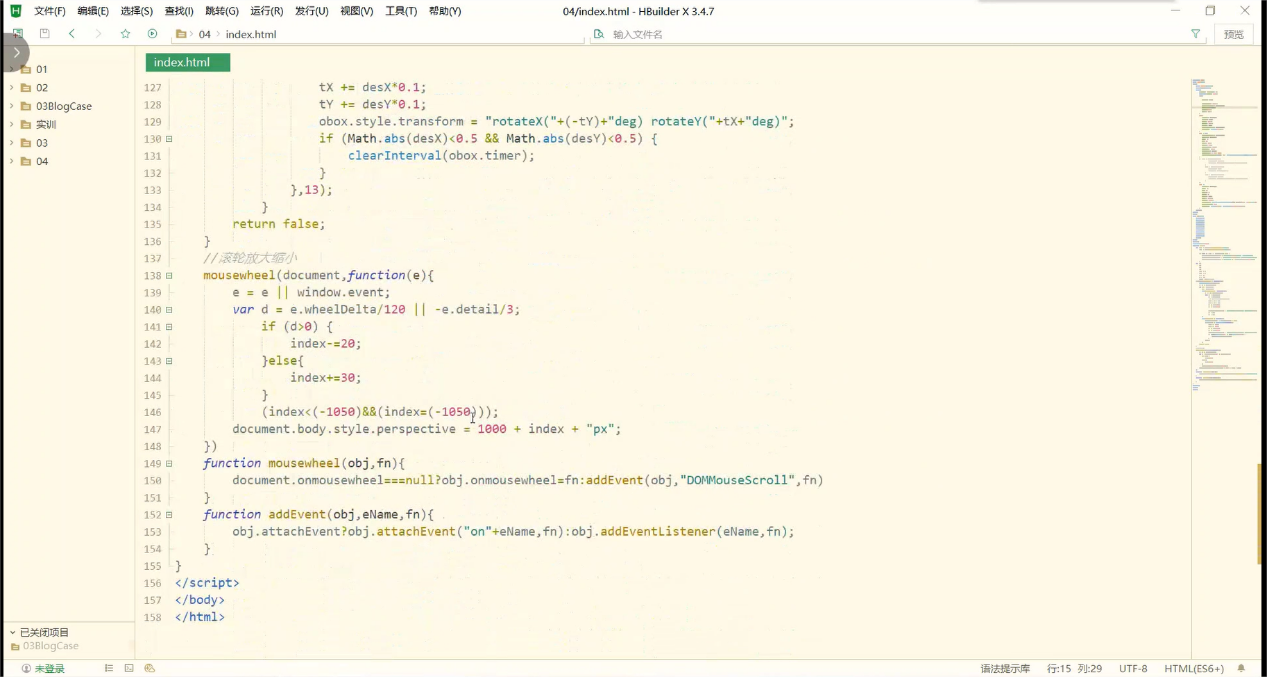
Task: Open the terminal icon in status bar
Action: (129, 668)
